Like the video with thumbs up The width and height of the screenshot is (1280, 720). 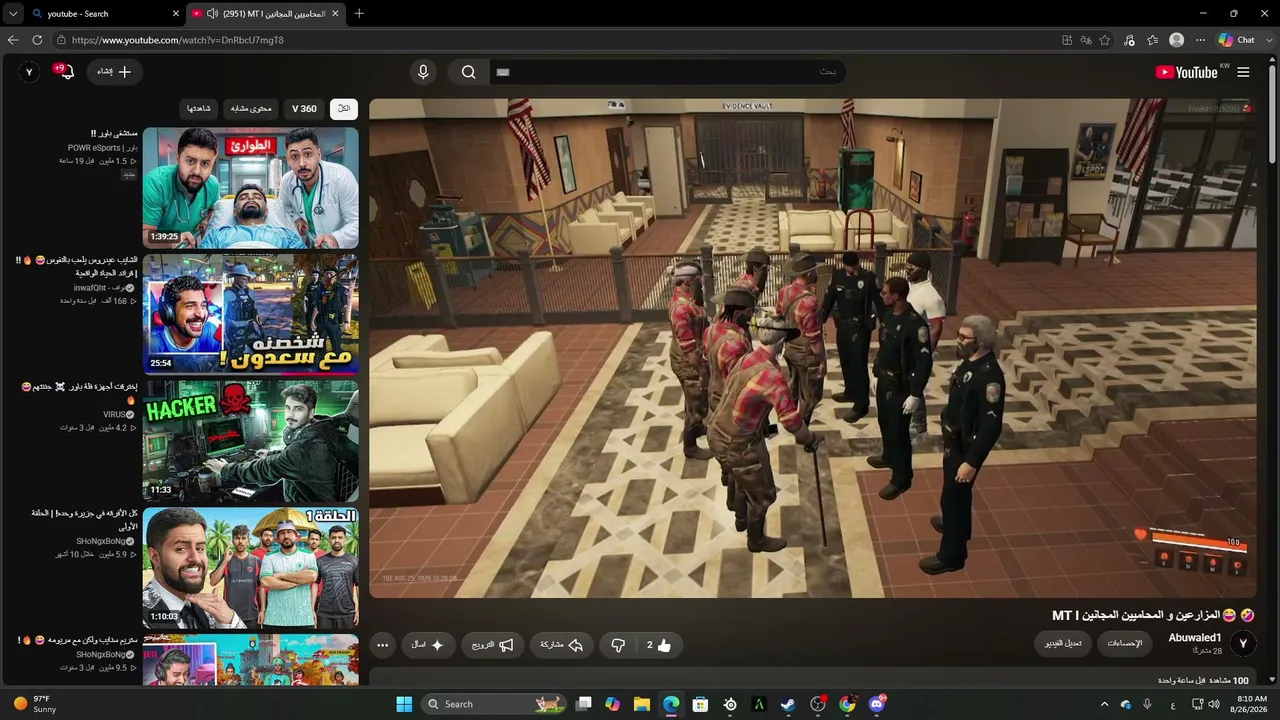click(658, 645)
